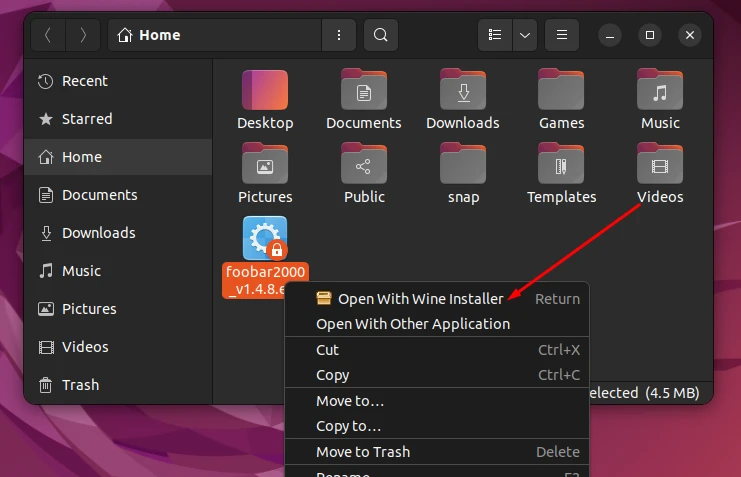Open Documents in the sidebar
Image resolution: width=741 pixels, height=477 pixels.
pos(118,195)
